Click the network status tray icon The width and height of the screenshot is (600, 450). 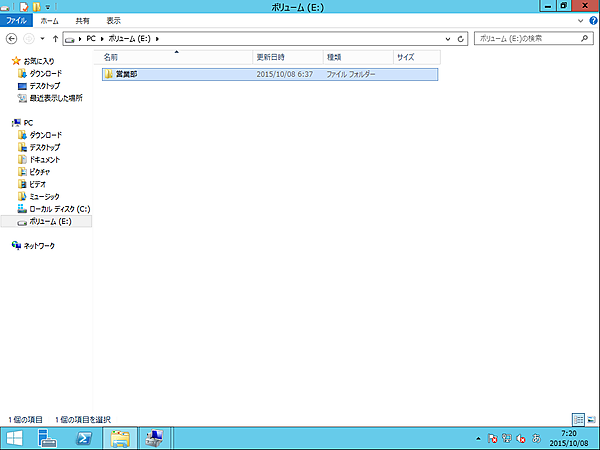tap(507, 438)
